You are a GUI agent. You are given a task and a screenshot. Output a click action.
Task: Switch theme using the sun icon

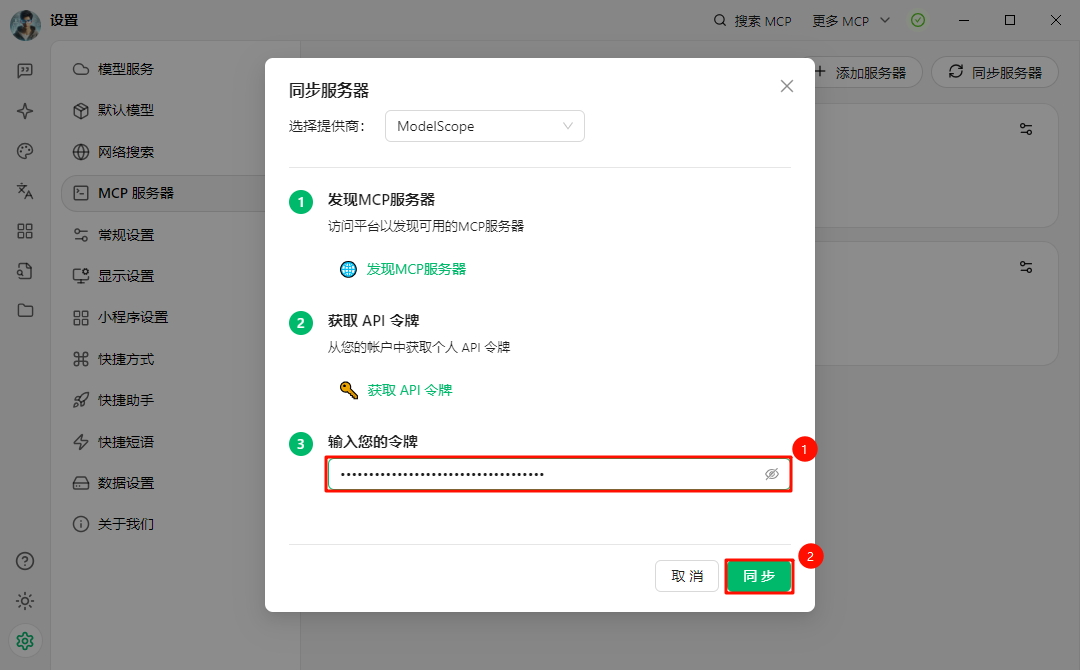pyautogui.click(x=25, y=601)
